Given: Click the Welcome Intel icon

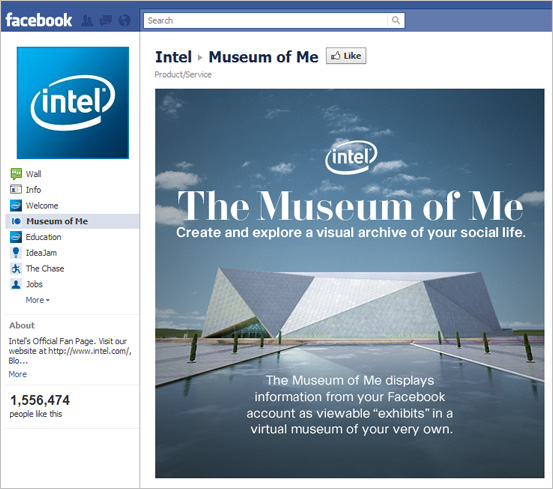Looking at the screenshot, I should (16, 206).
